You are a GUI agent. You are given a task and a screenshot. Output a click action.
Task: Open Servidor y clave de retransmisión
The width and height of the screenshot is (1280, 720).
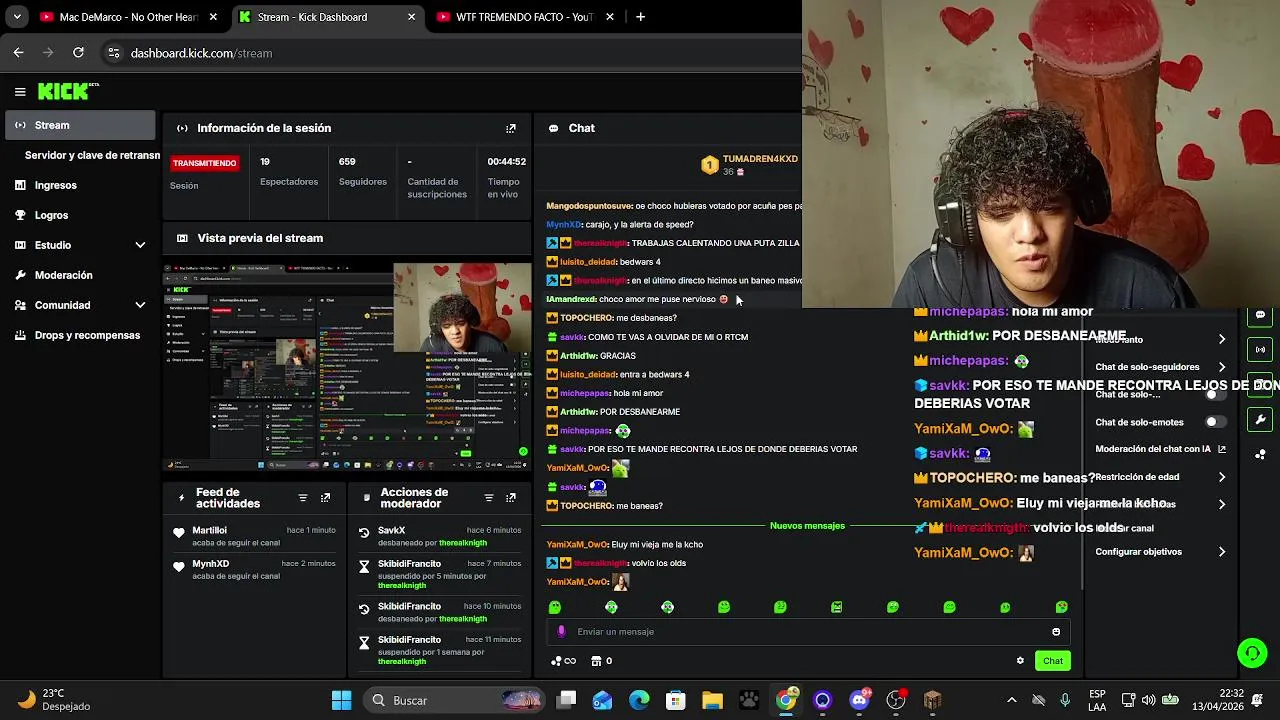coord(92,155)
